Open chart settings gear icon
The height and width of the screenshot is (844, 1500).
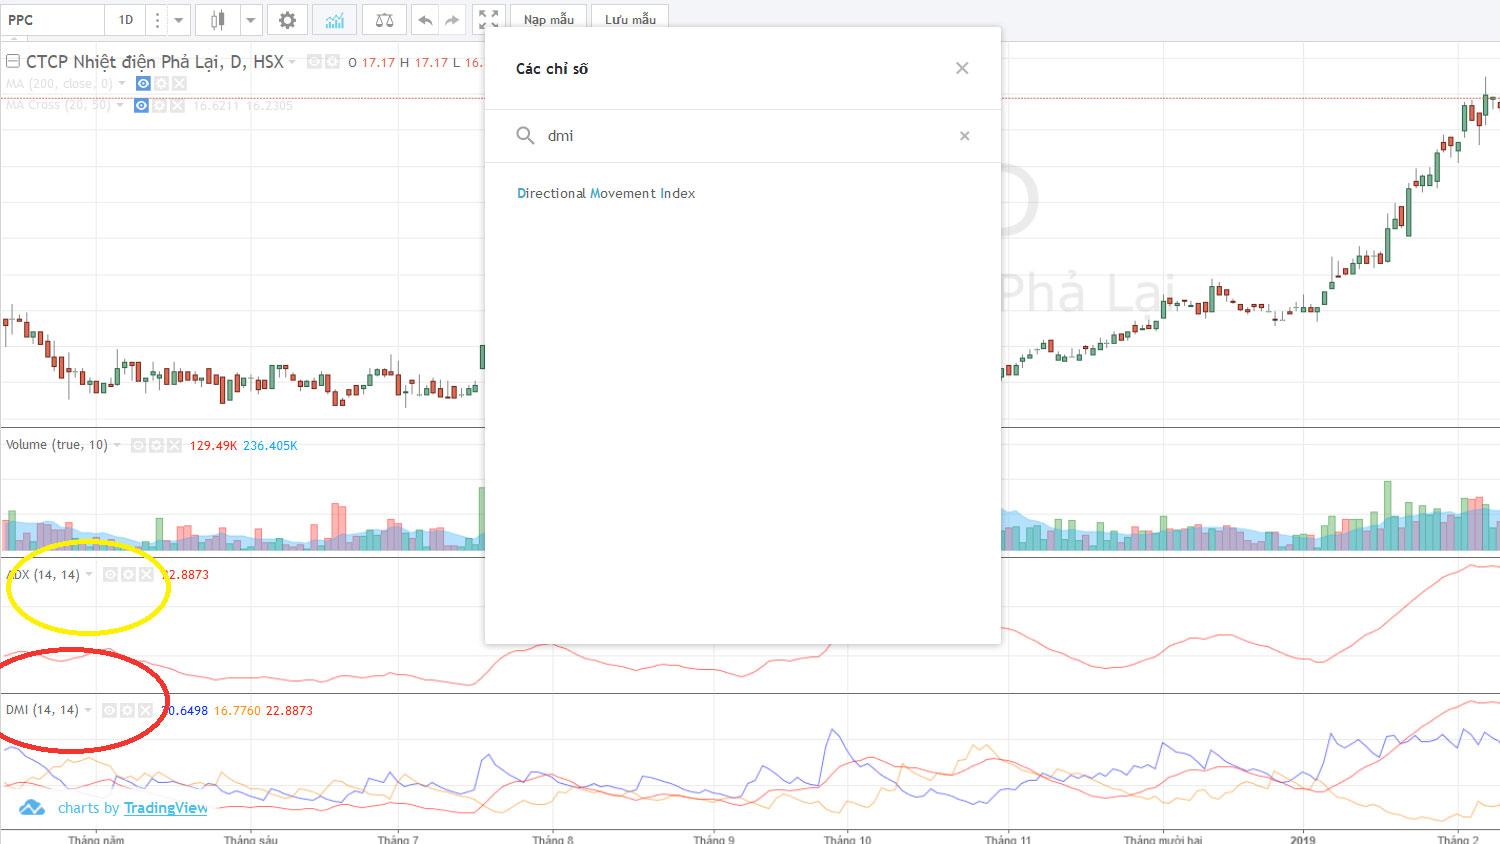click(287, 20)
